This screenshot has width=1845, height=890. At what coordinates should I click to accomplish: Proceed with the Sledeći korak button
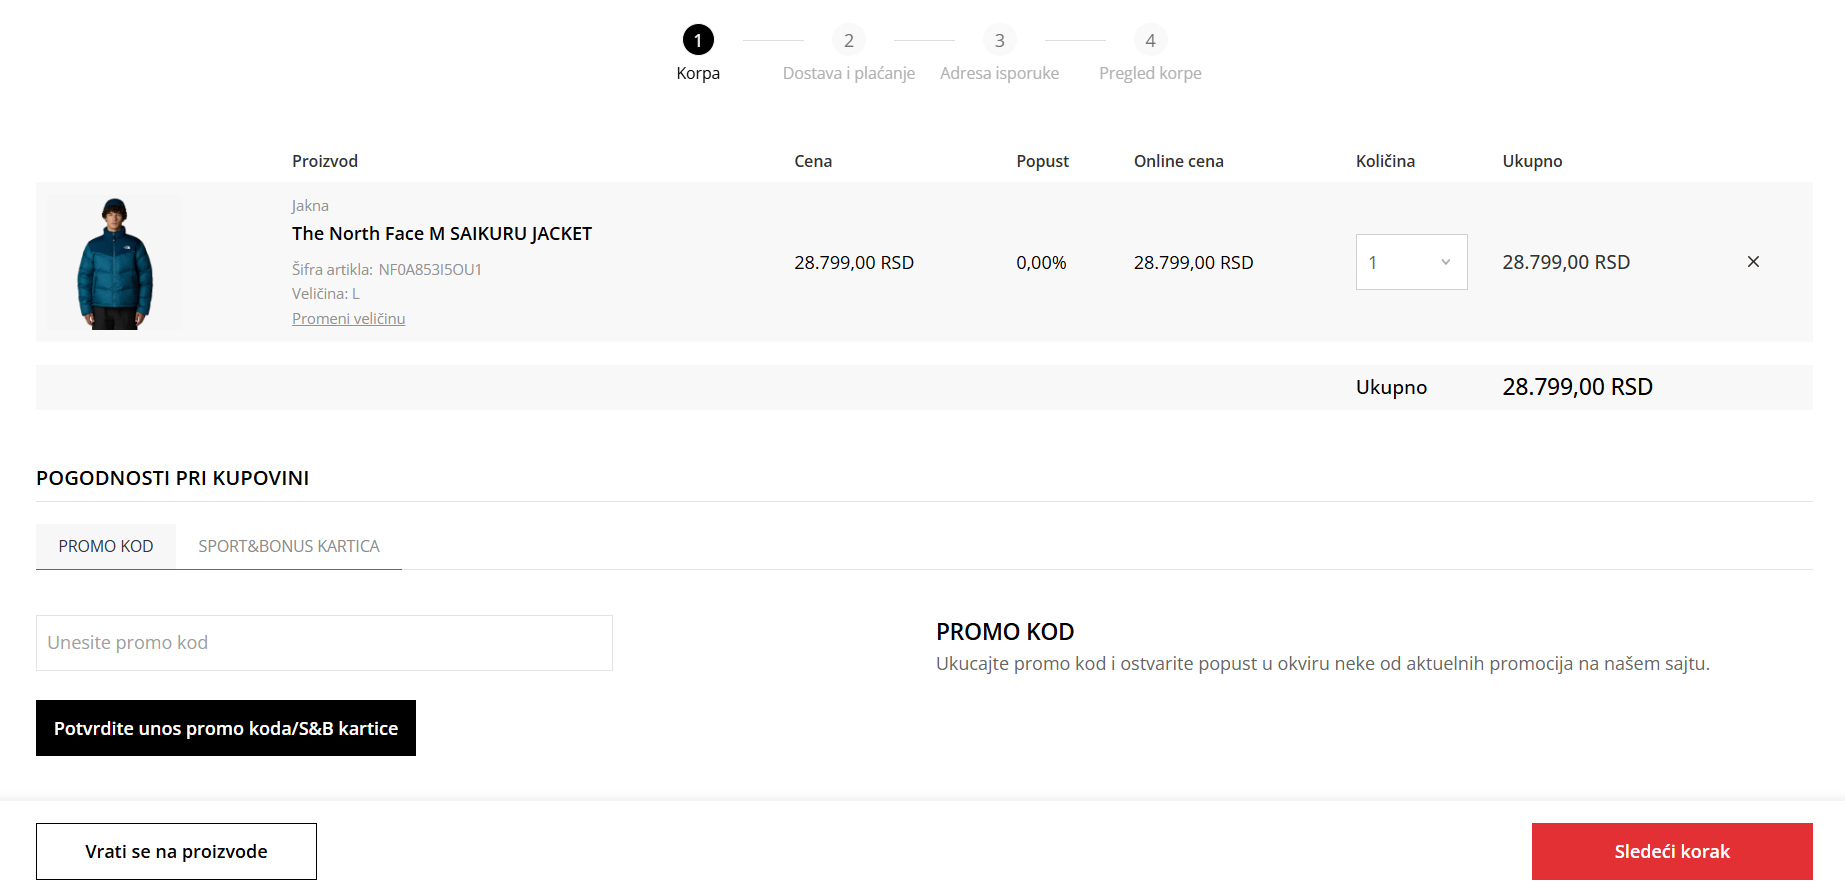point(1671,851)
